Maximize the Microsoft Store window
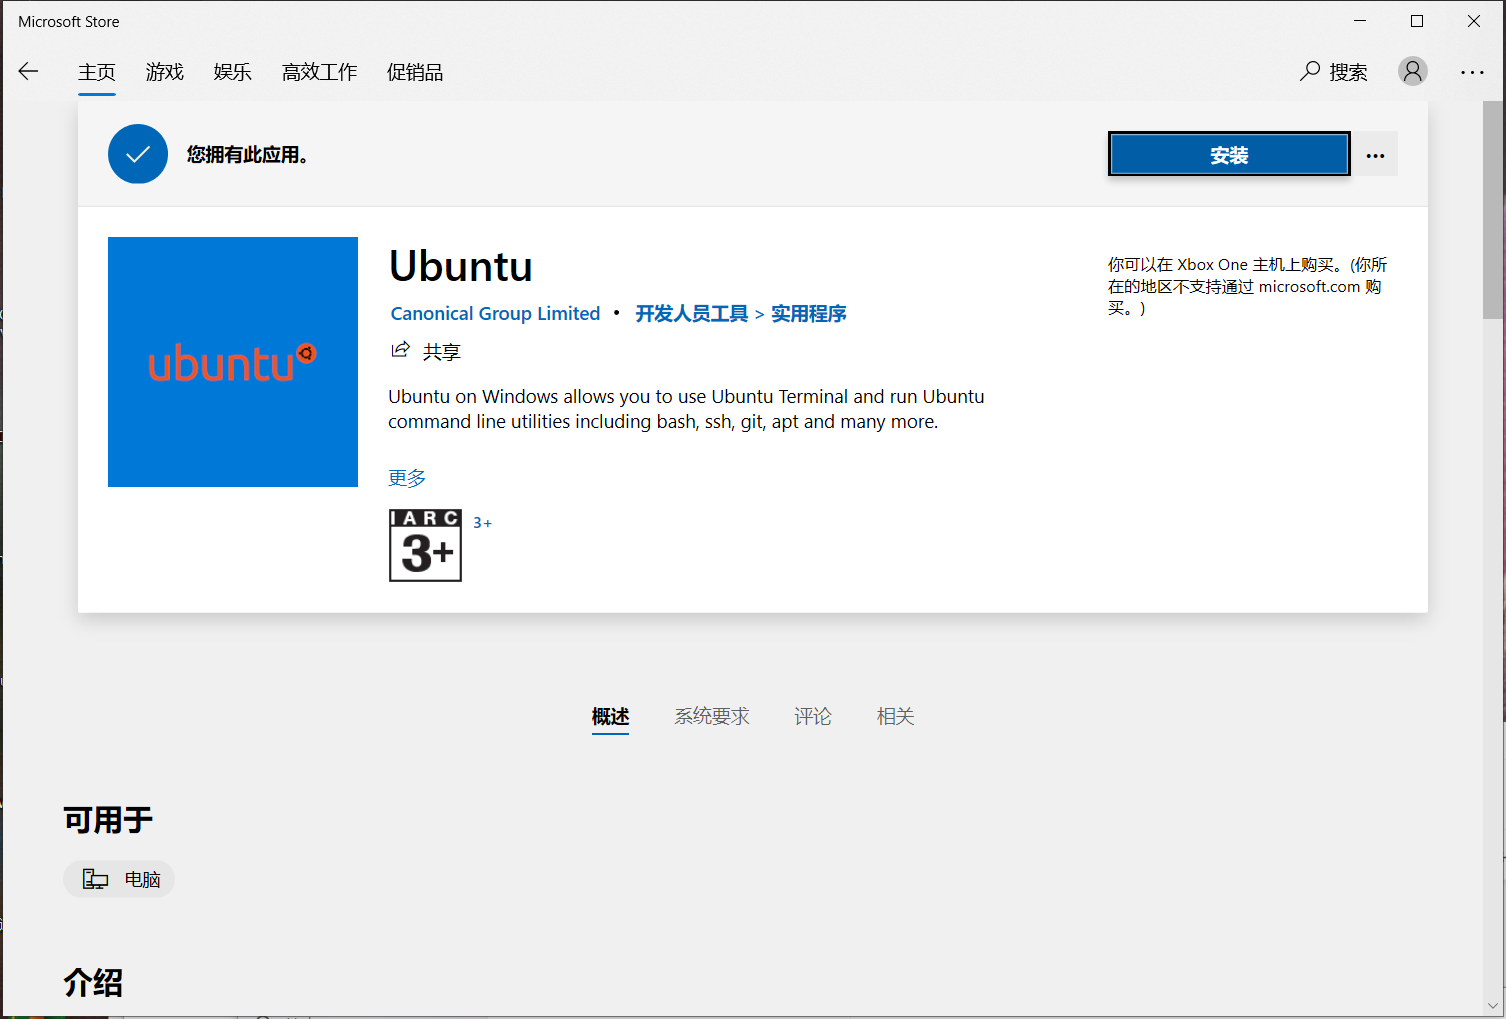This screenshot has width=1506, height=1019. click(x=1417, y=21)
